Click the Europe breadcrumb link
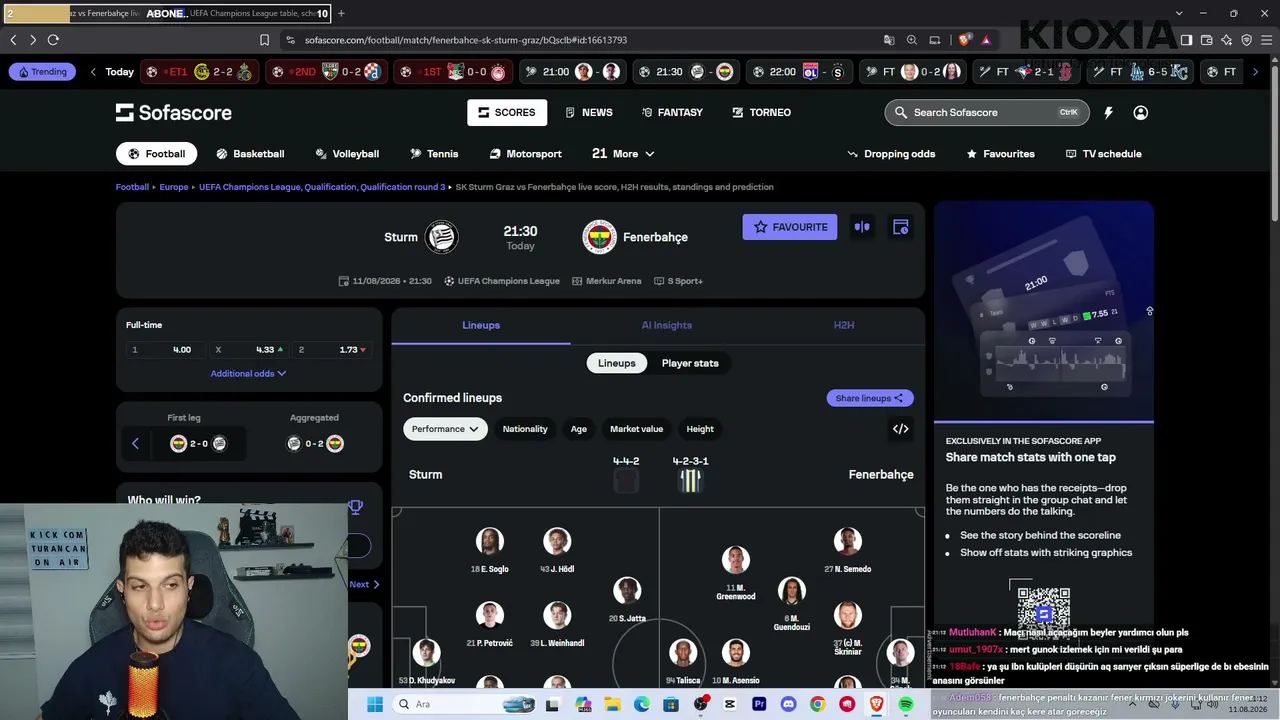 174,187
